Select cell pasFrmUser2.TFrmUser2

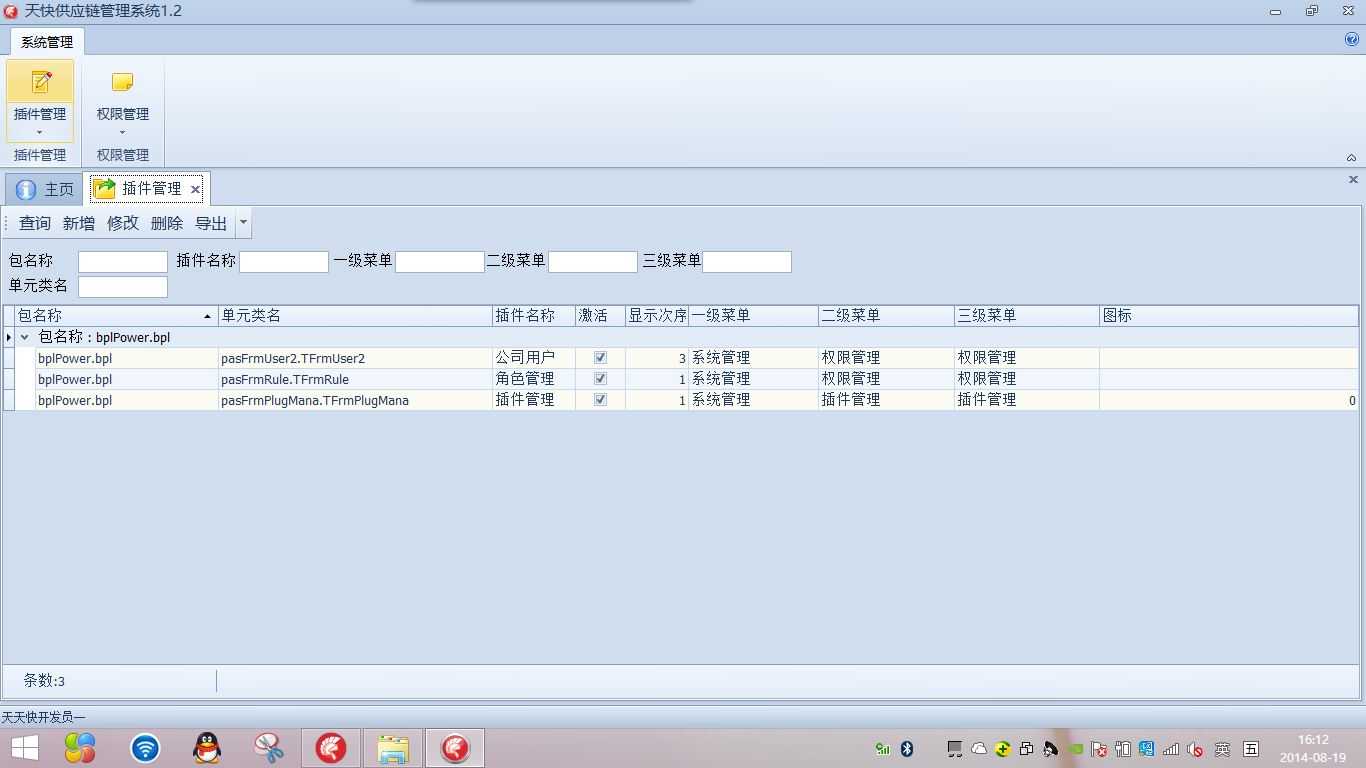point(355,358)
